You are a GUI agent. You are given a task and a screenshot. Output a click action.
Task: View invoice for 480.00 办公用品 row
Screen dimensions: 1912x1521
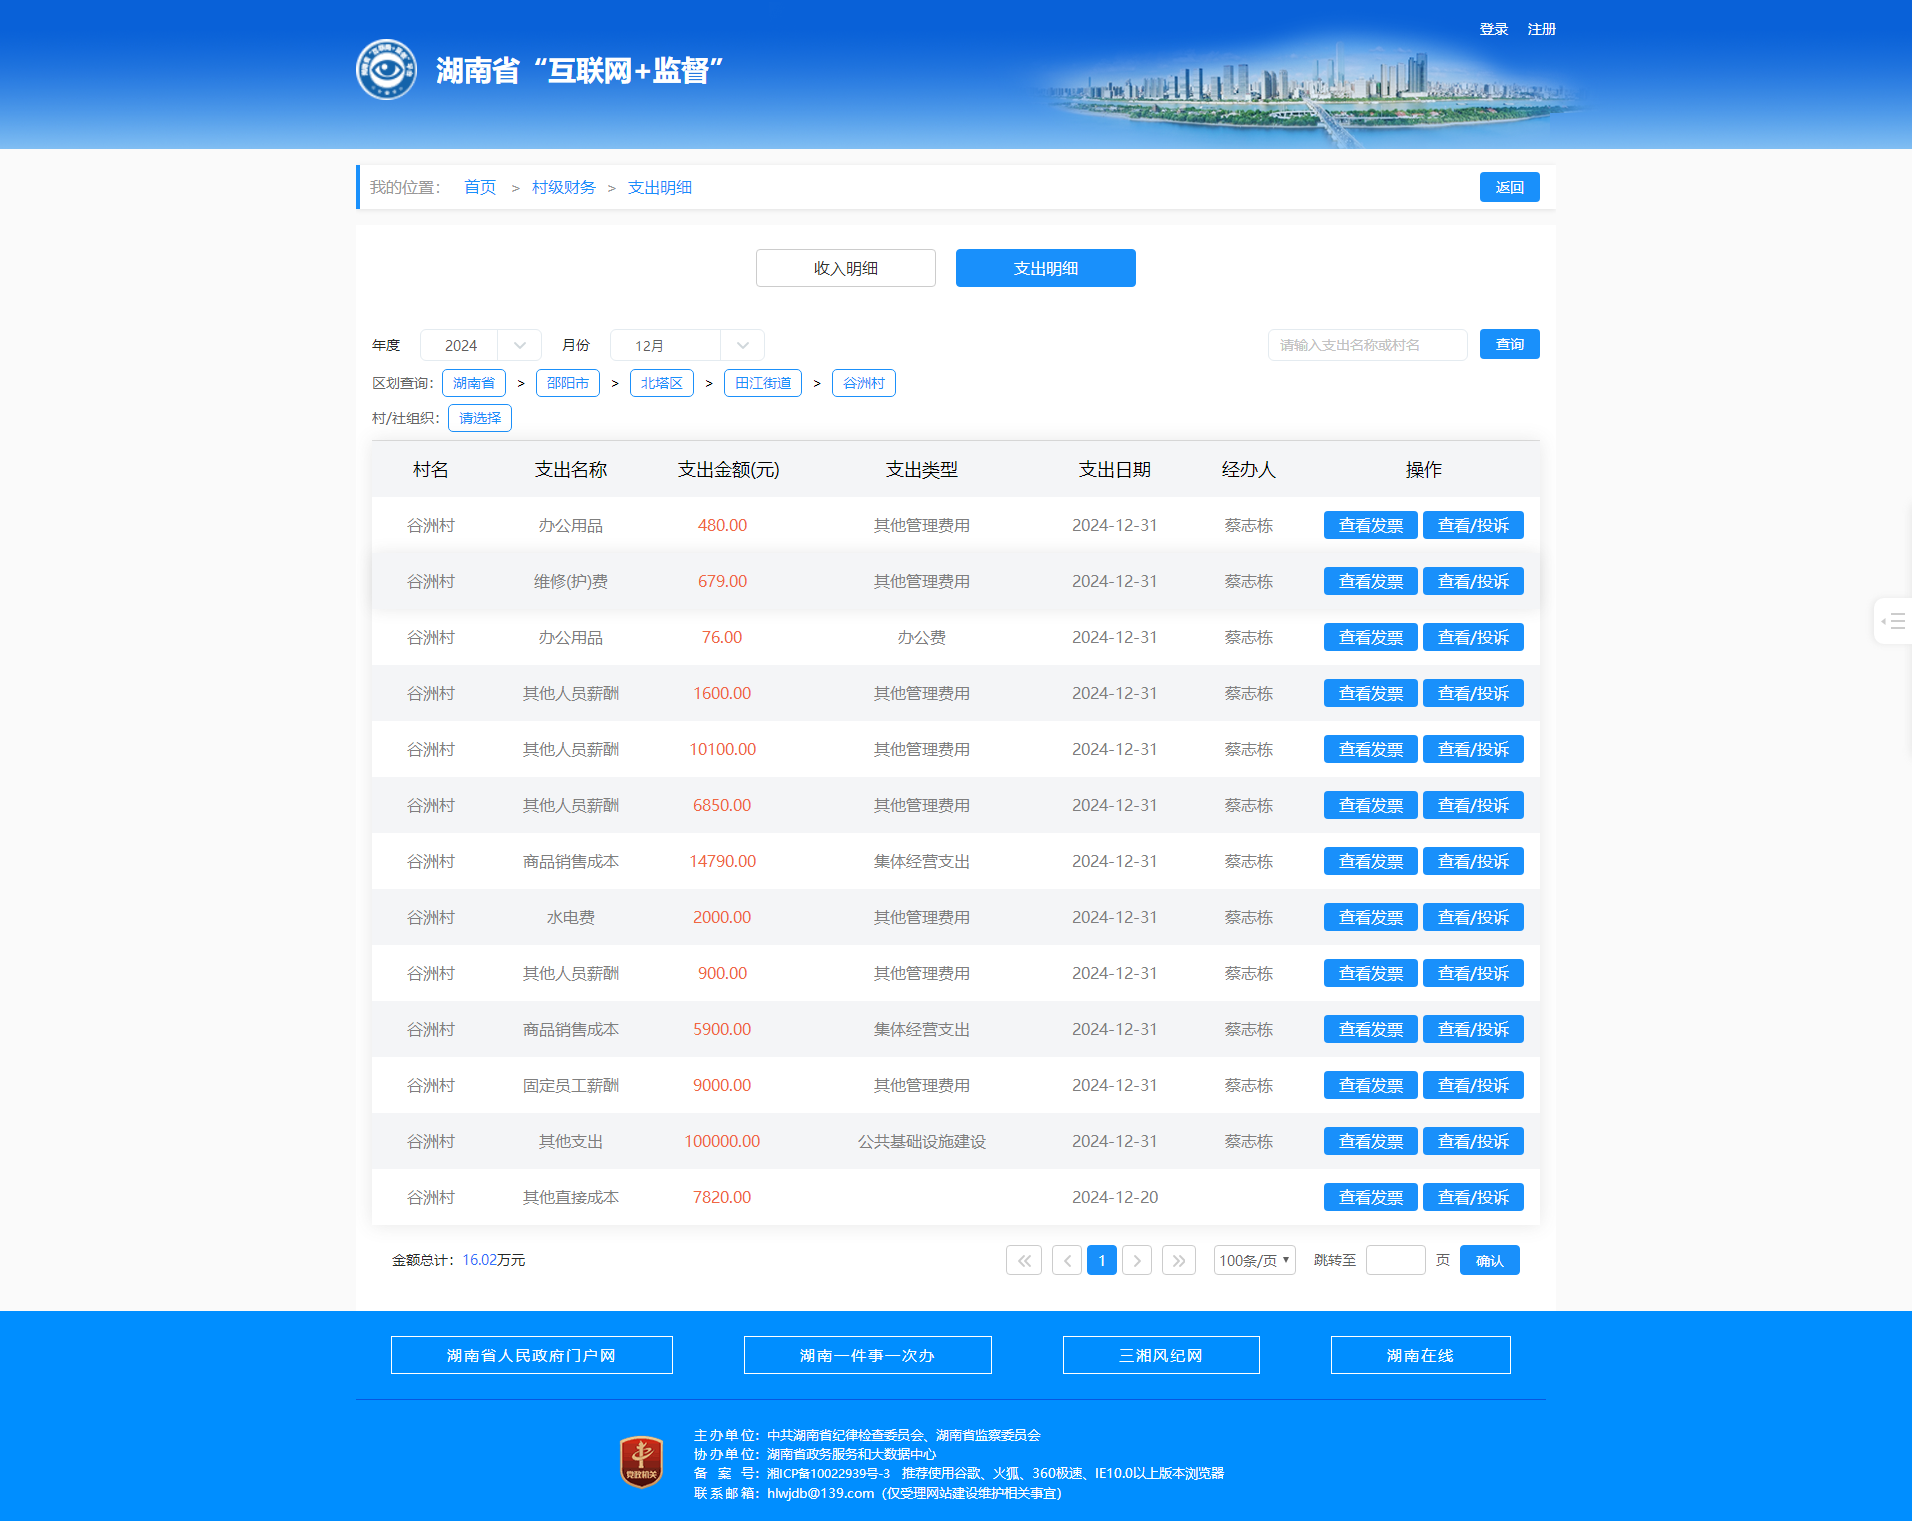1371,525
